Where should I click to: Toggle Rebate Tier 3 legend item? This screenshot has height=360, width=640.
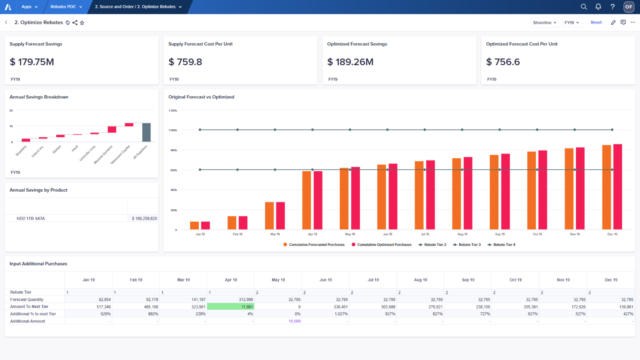(467, 244)
